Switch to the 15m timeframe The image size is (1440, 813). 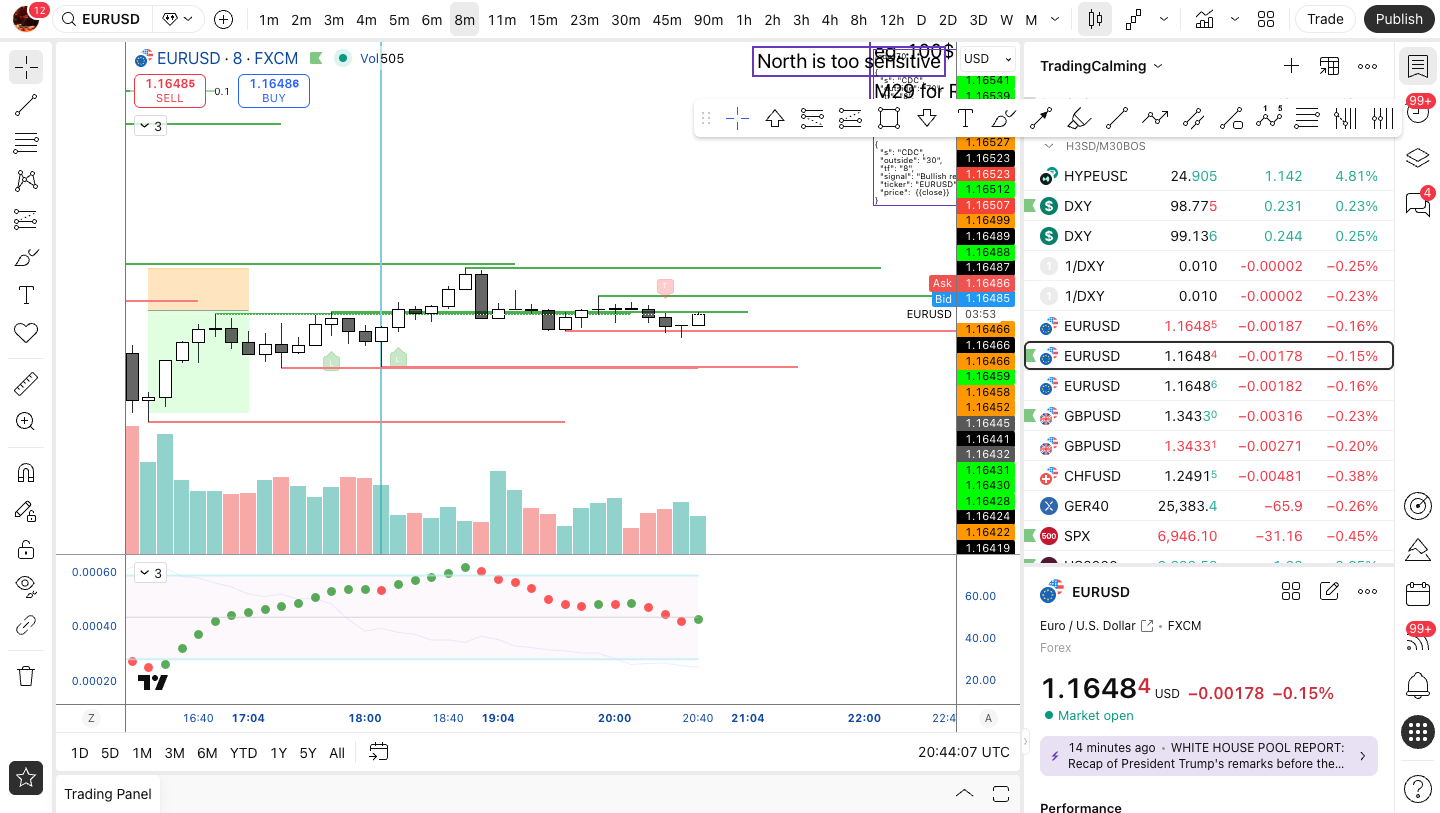(x=543, y=19)
